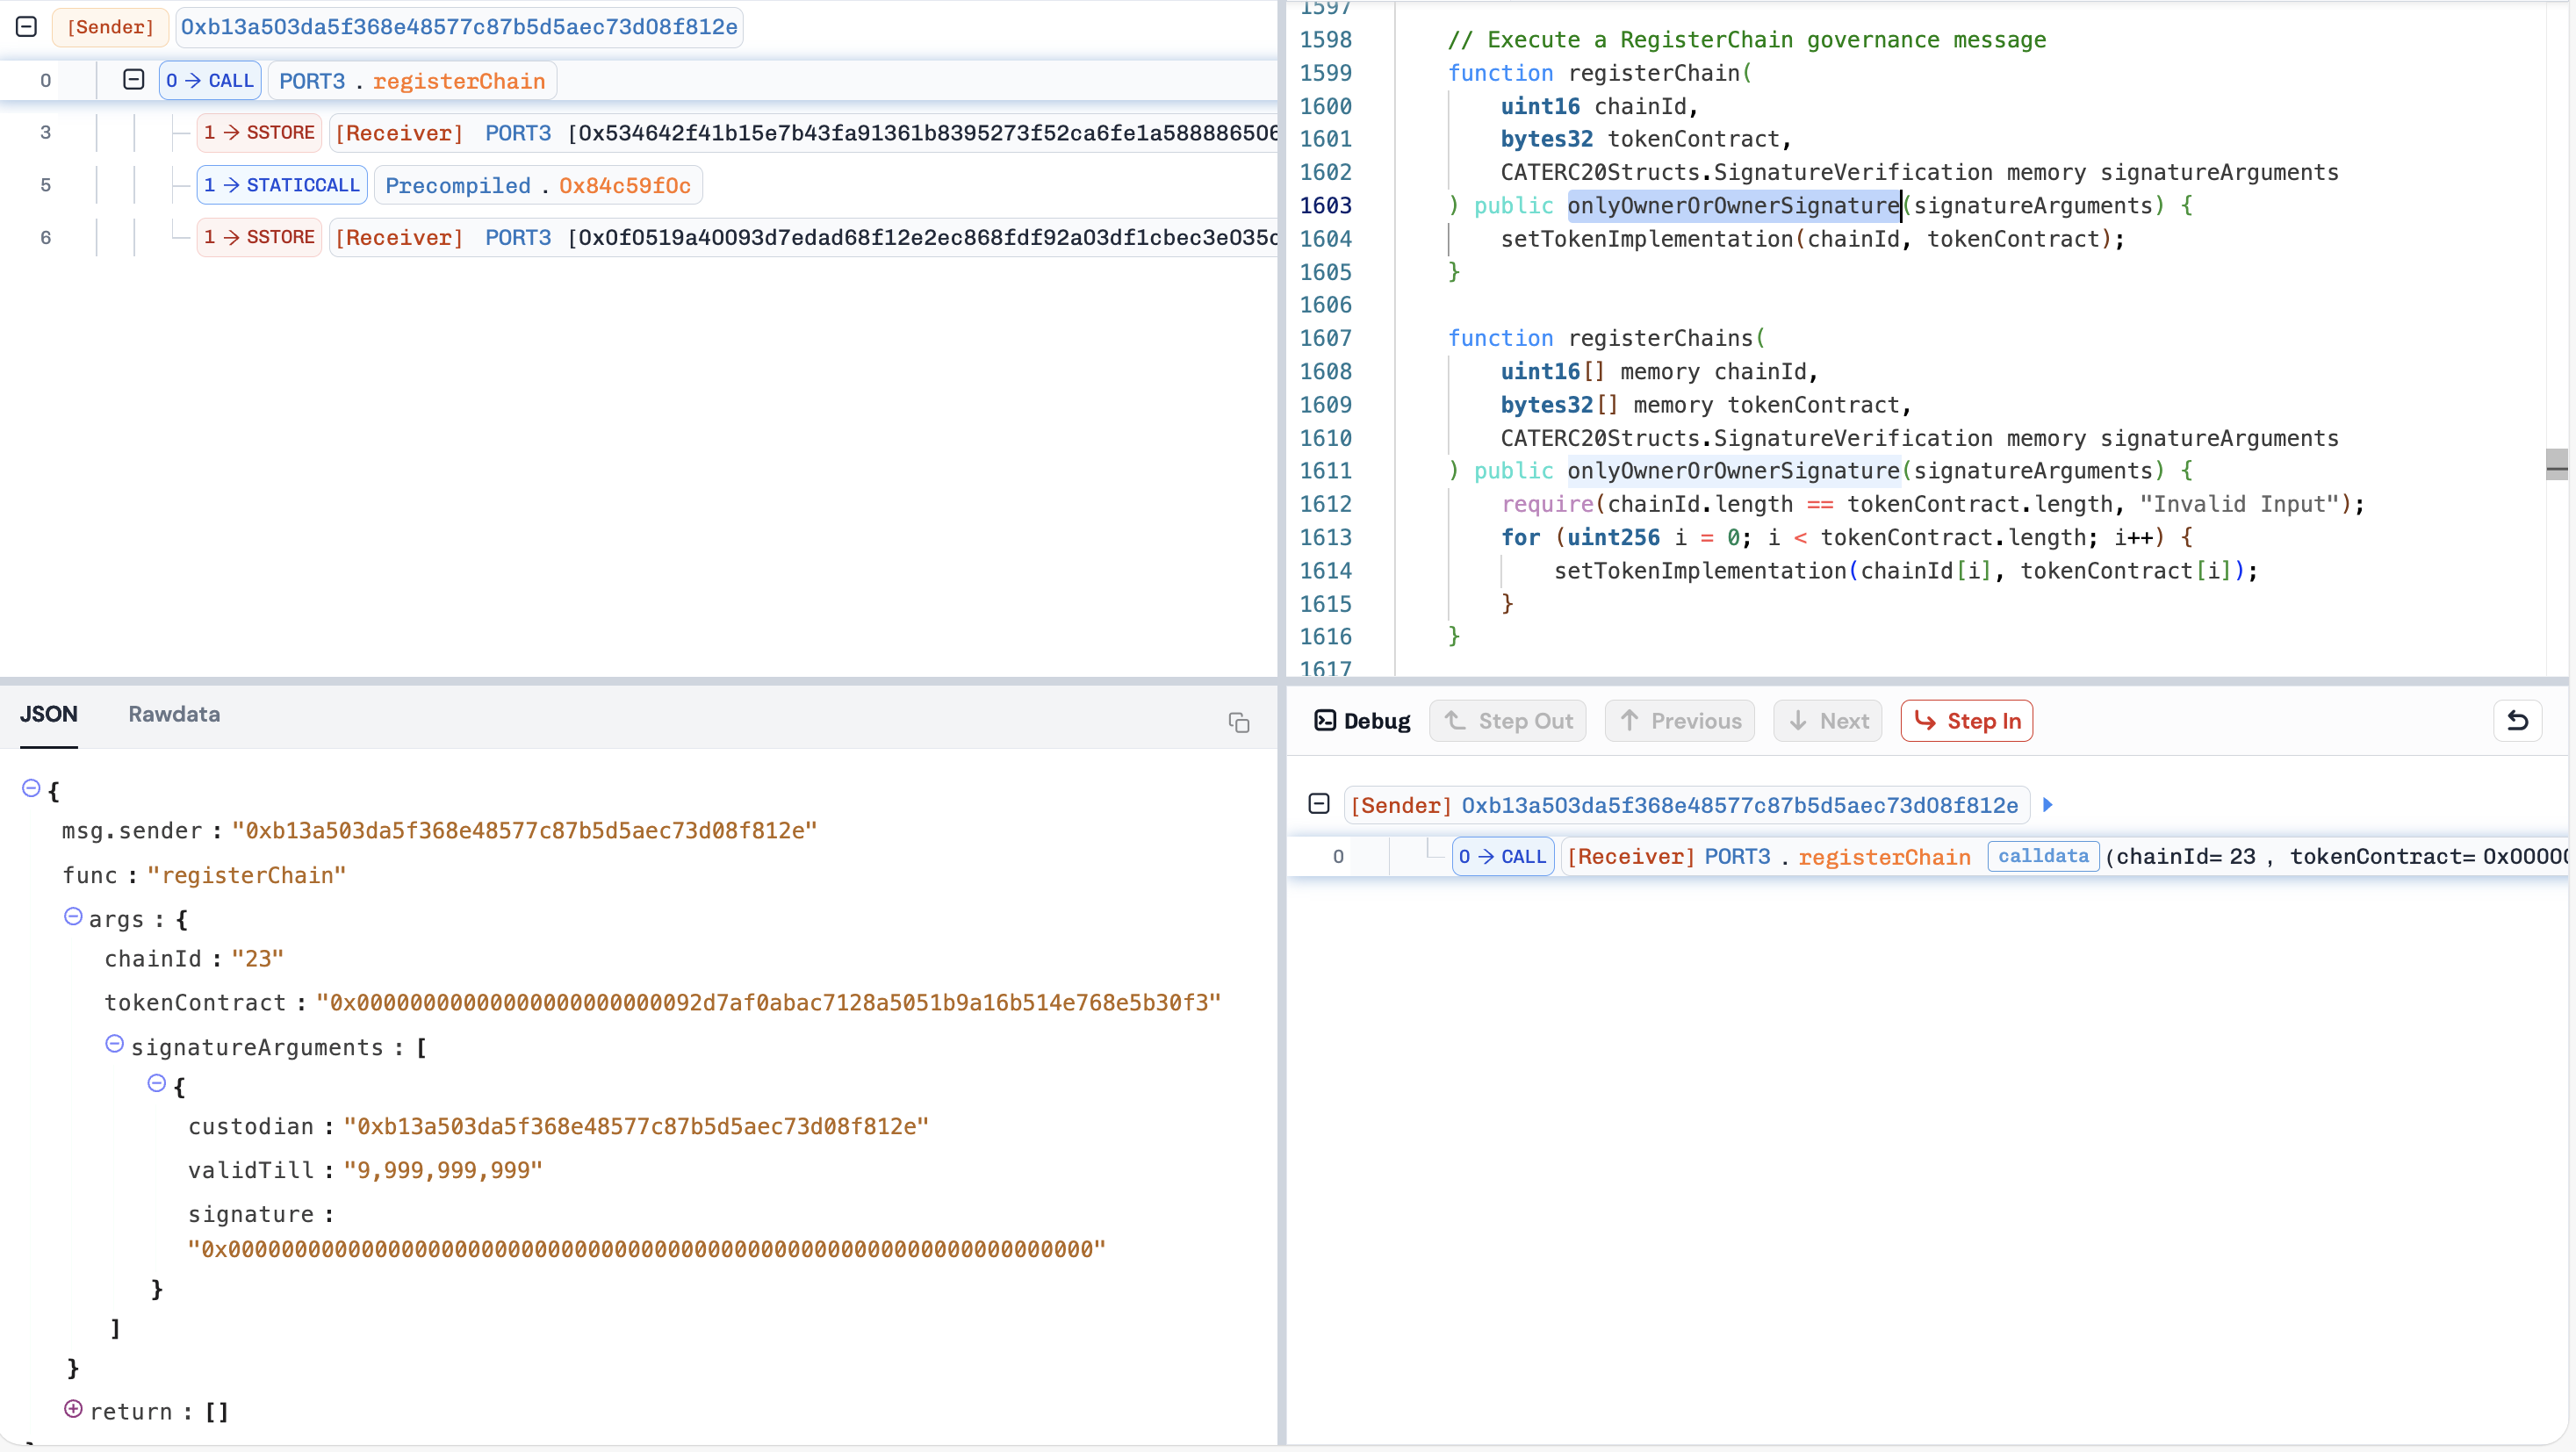Expand the return JSON node
The height and width of the screenshot is (1452, 2576).
[73, 1409]
